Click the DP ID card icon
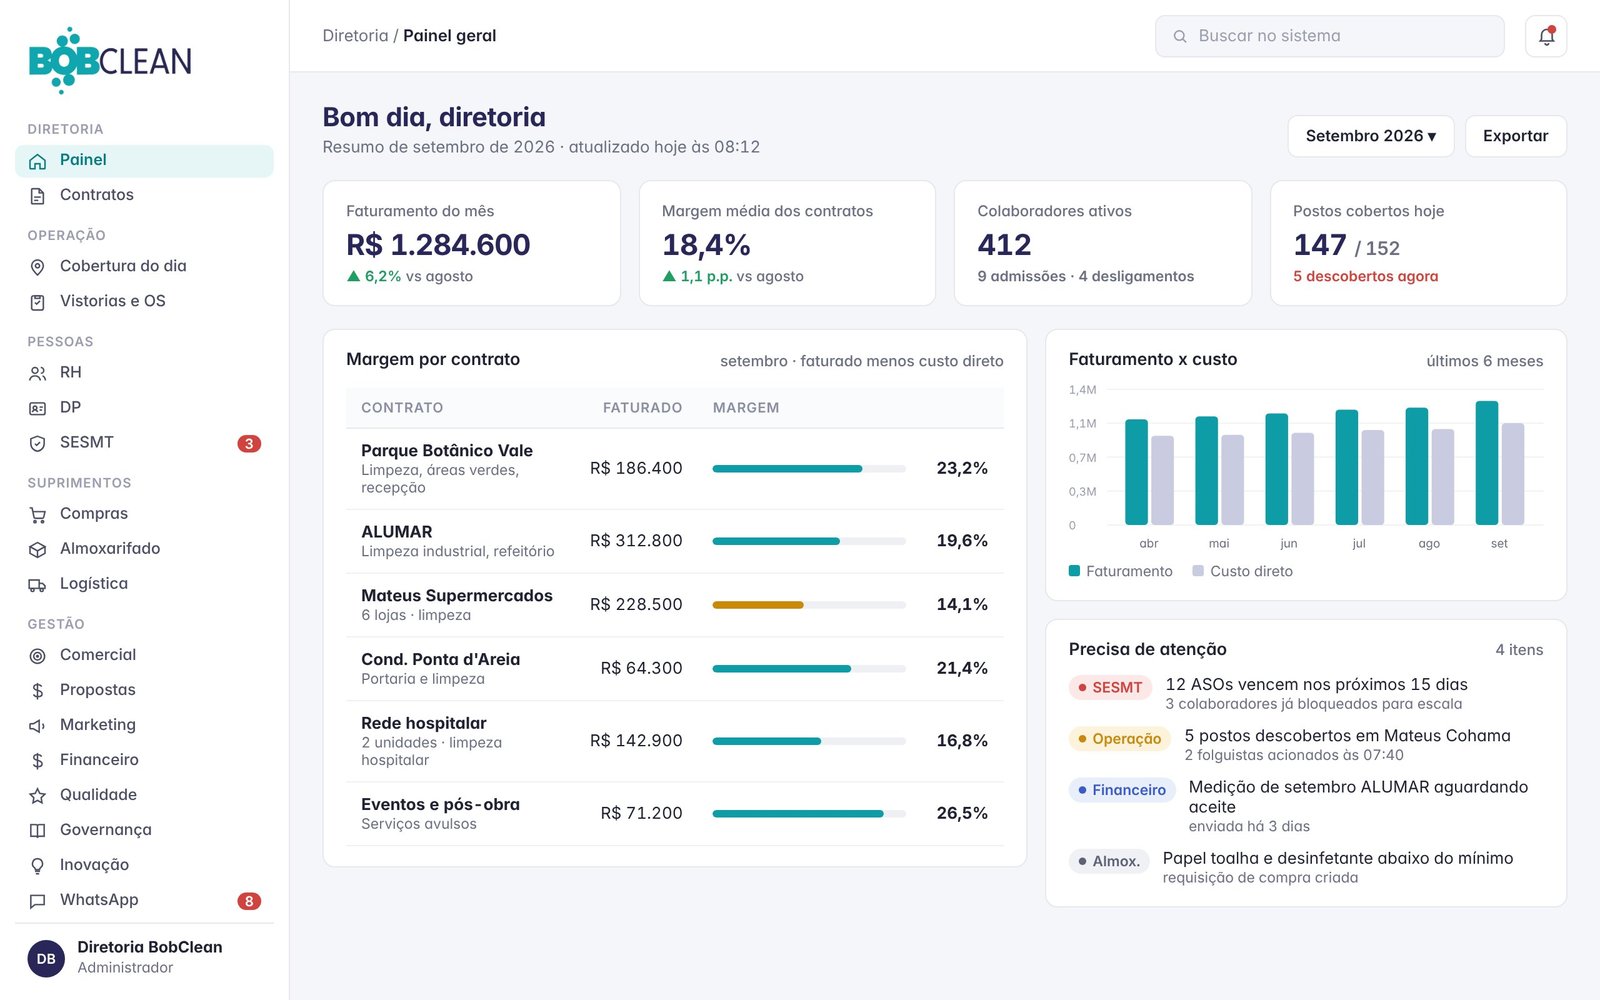1600x1000 pixels. (x=37, y=408)
